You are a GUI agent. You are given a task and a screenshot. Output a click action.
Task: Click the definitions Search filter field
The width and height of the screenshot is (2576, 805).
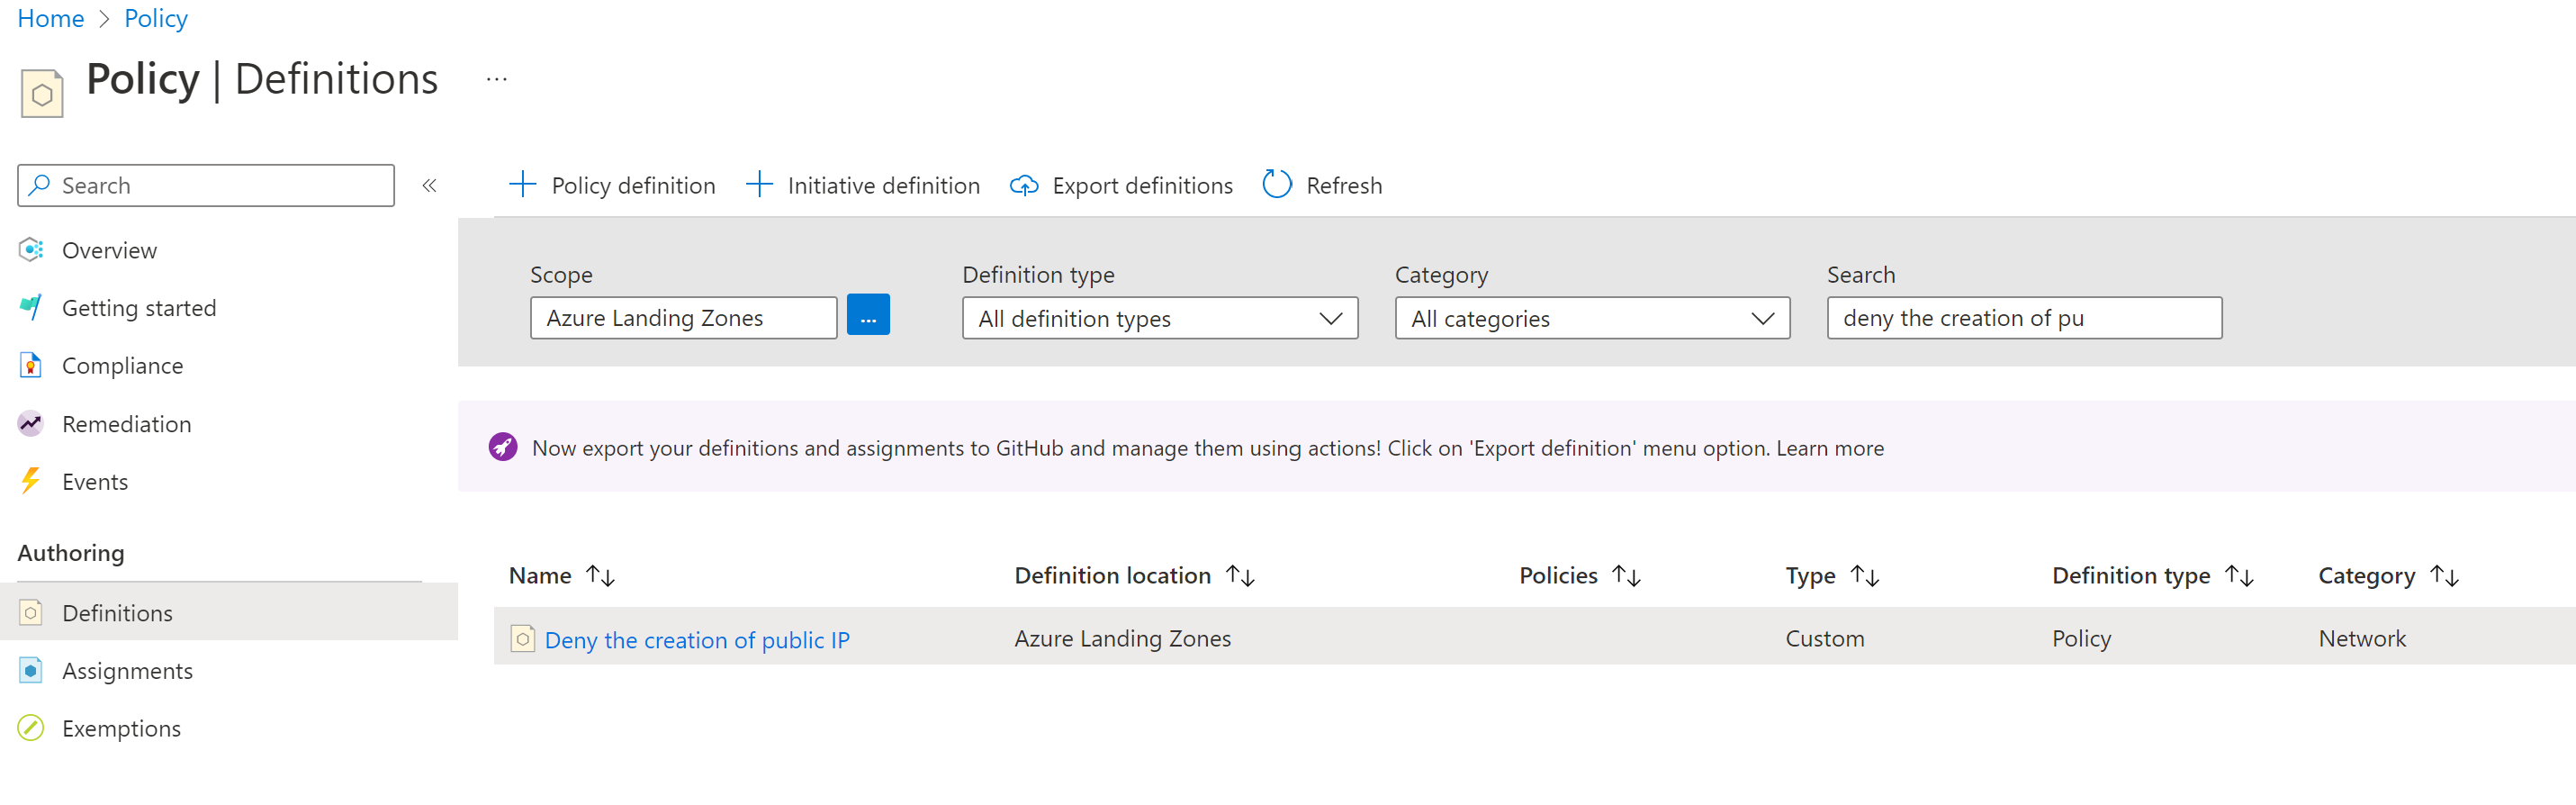(2023, 318)
